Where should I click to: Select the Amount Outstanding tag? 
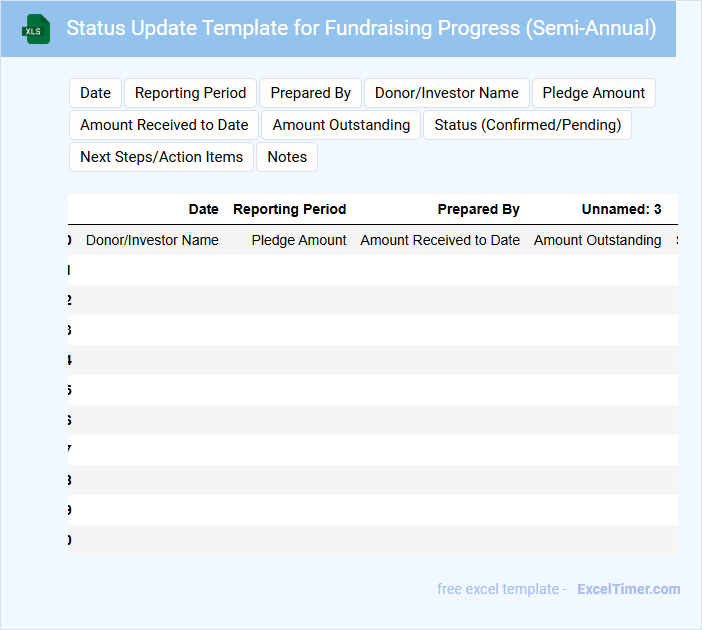click(x=341, y=125)
